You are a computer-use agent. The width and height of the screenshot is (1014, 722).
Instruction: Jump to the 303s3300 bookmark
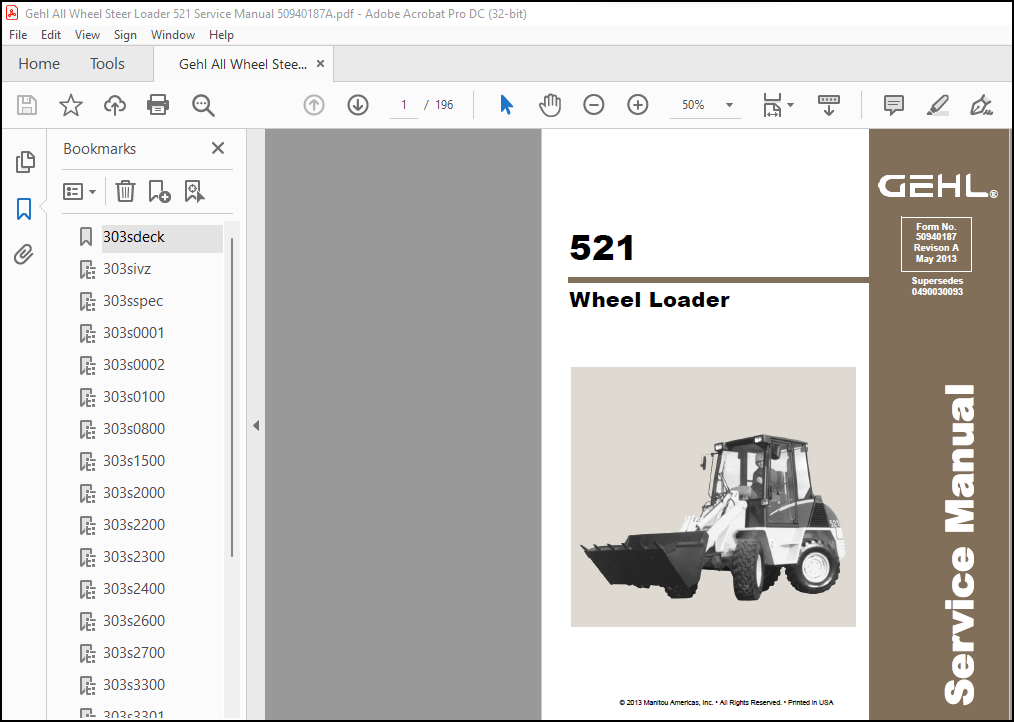point(134,685)
